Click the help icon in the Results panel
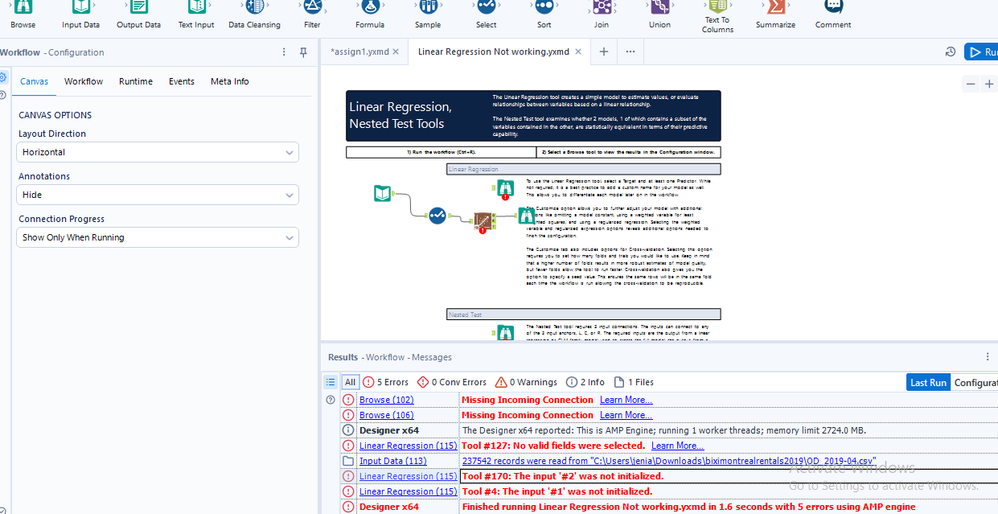 330,400
